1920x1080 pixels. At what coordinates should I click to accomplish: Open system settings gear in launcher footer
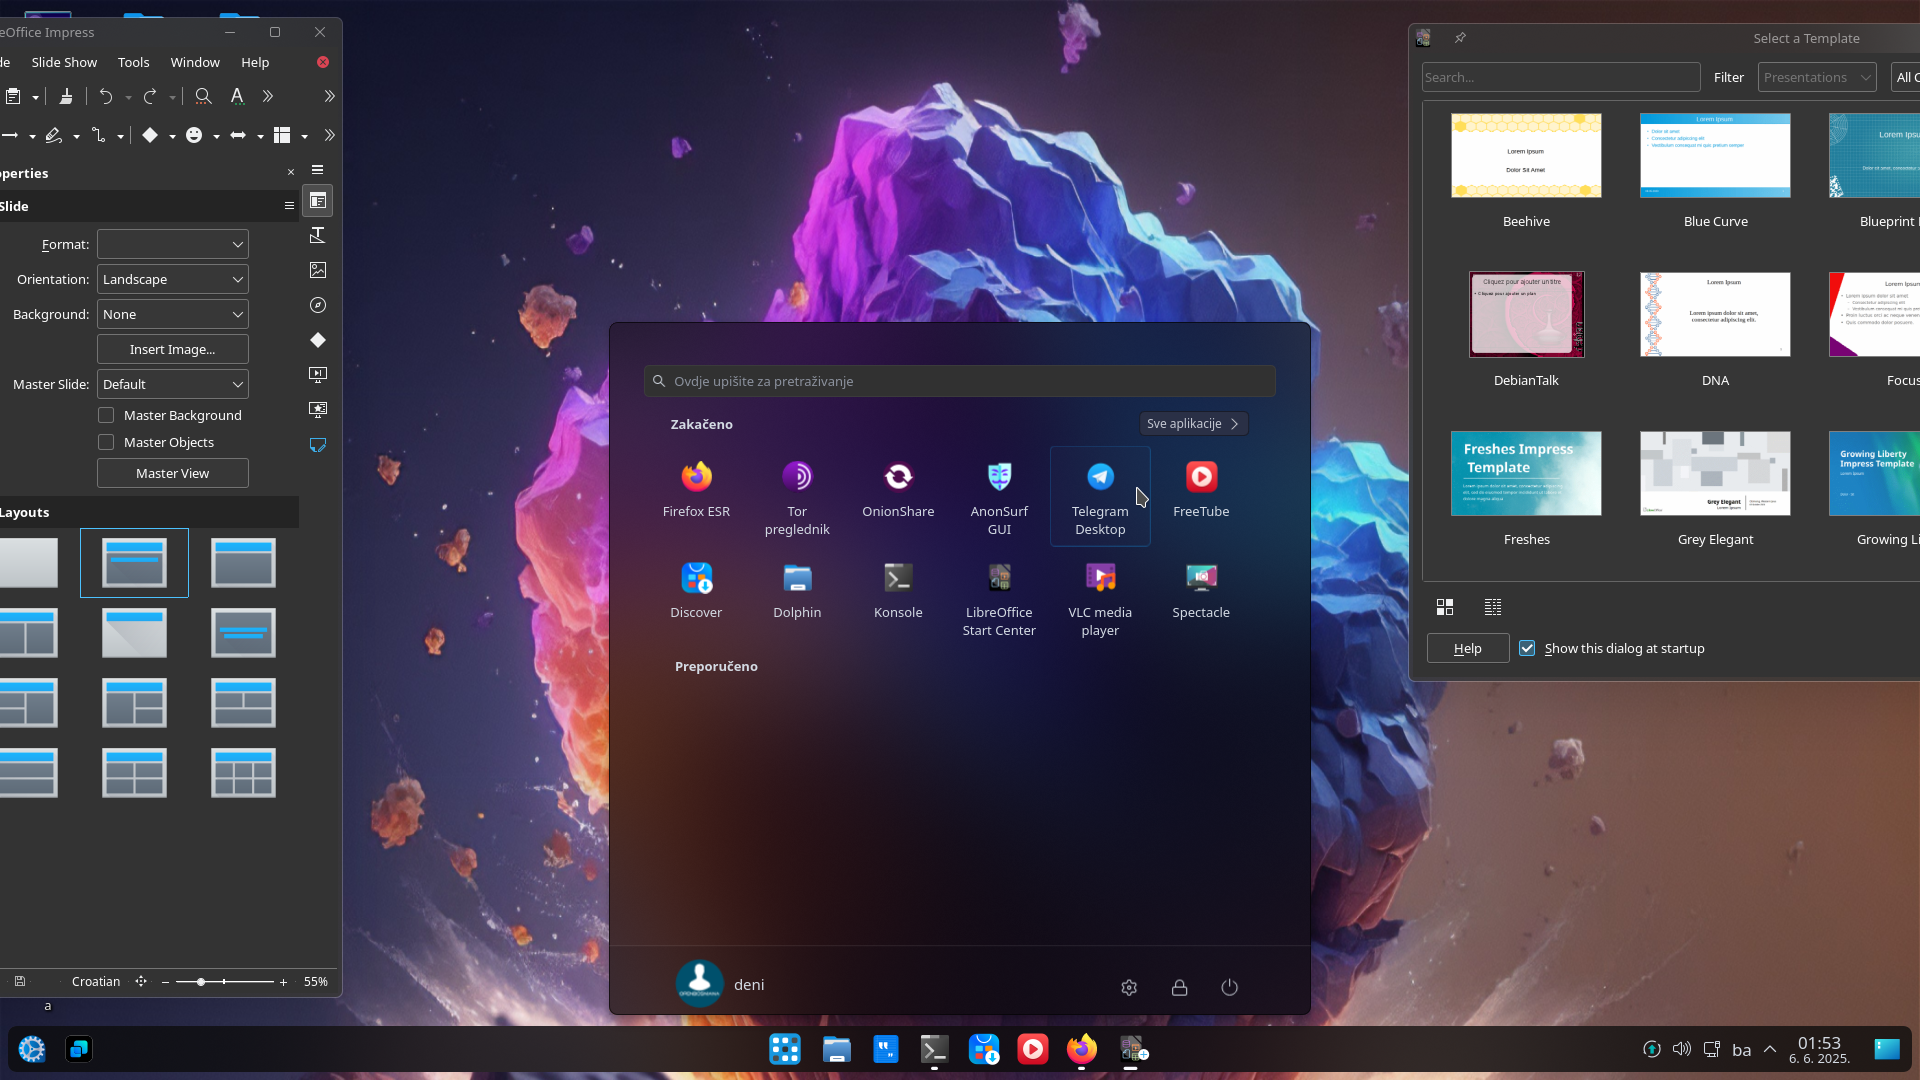(1129, 987)
